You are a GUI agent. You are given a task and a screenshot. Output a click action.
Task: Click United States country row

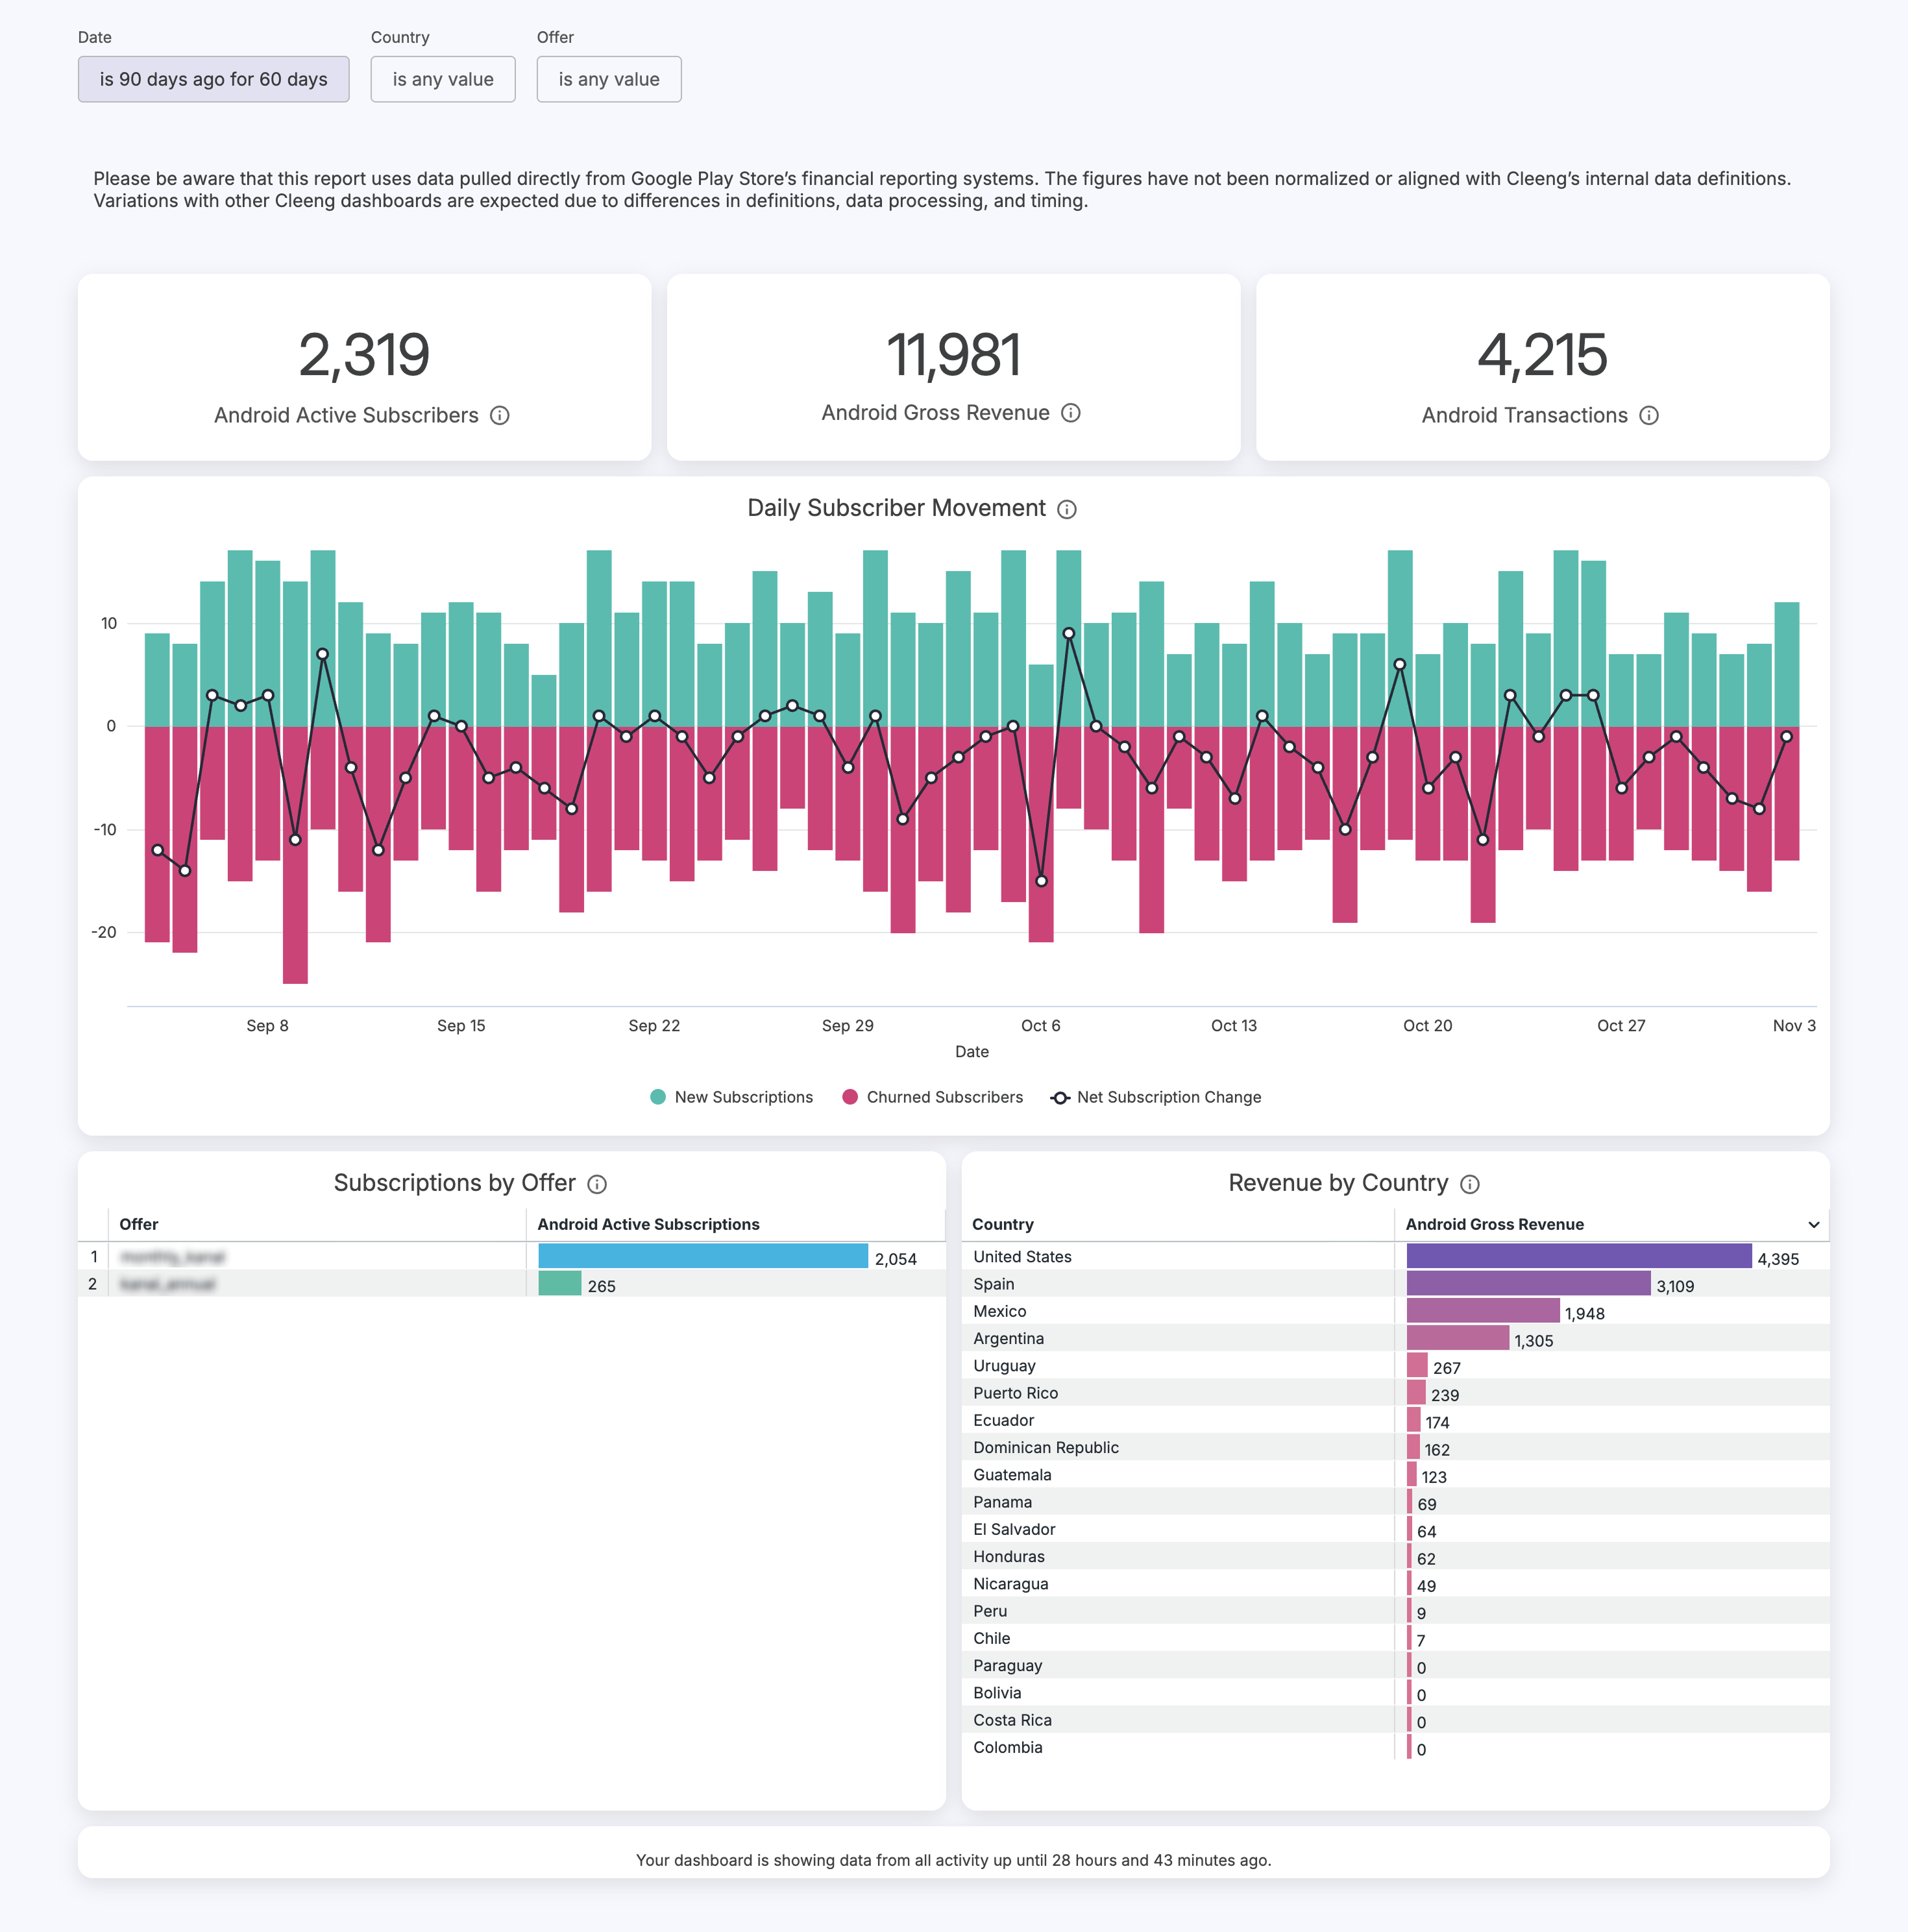[x=1396, y=1256]
